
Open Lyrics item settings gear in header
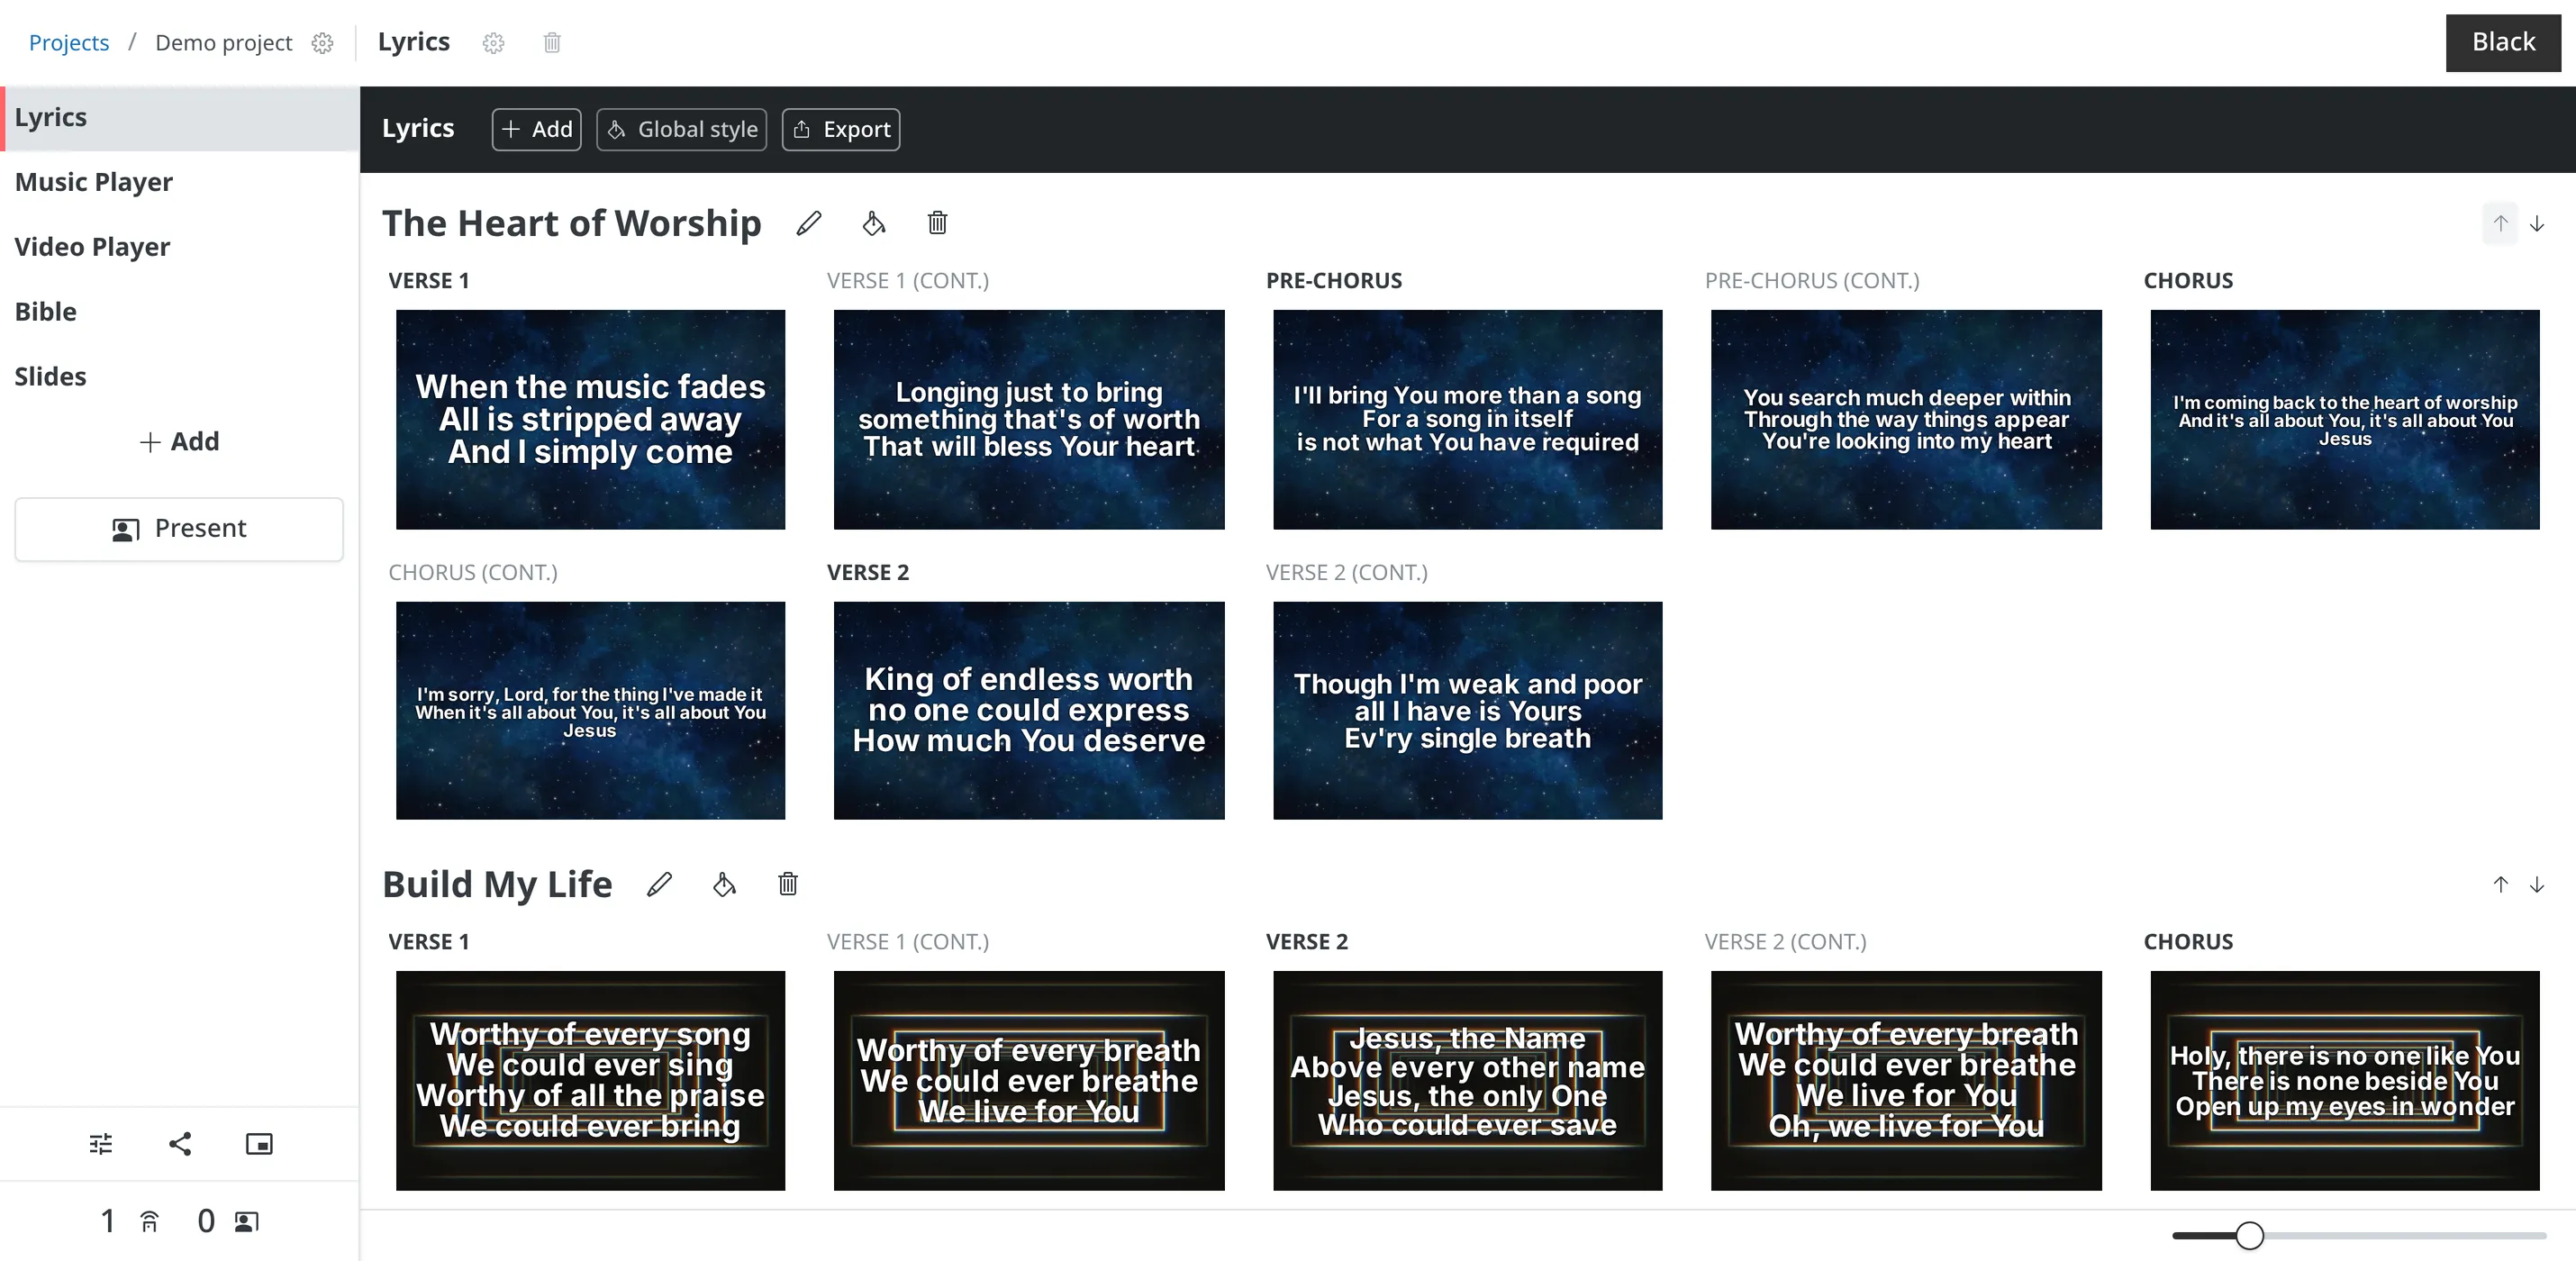(x=493, y=43)
